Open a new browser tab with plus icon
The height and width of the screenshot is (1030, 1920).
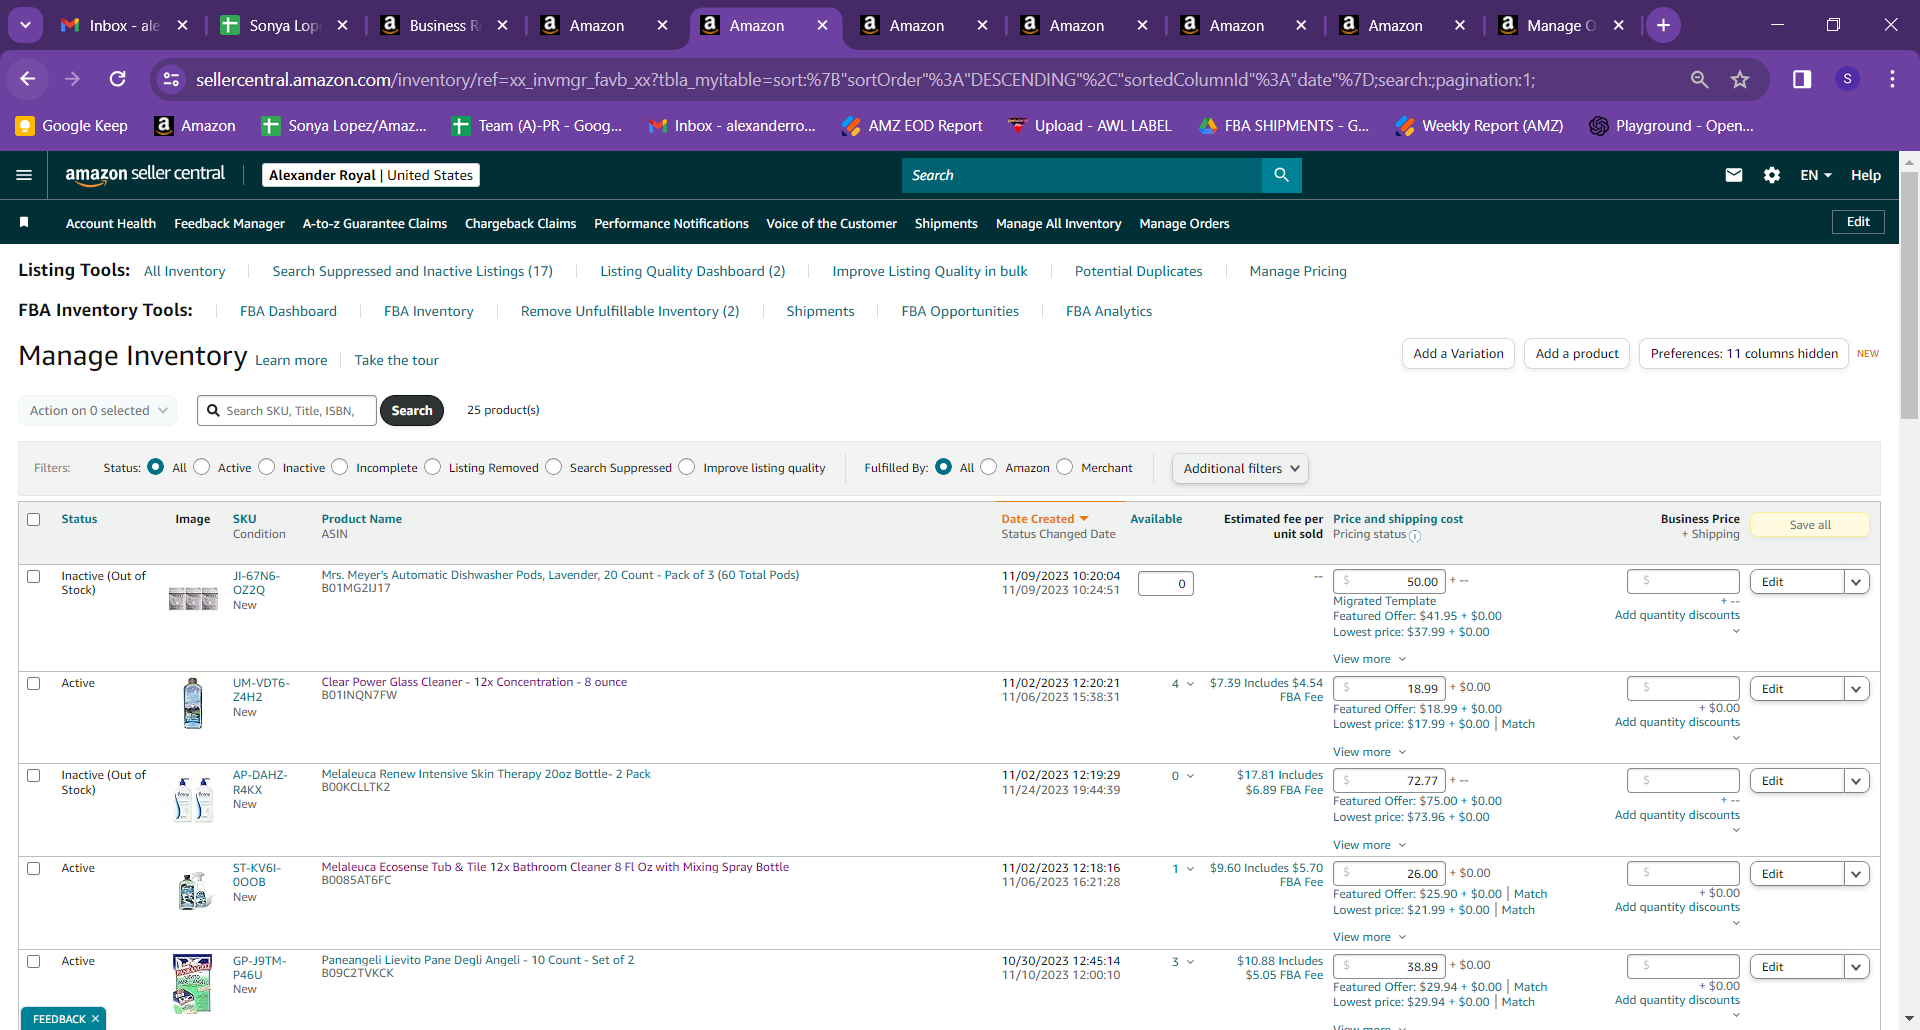tap(1663, 25)
